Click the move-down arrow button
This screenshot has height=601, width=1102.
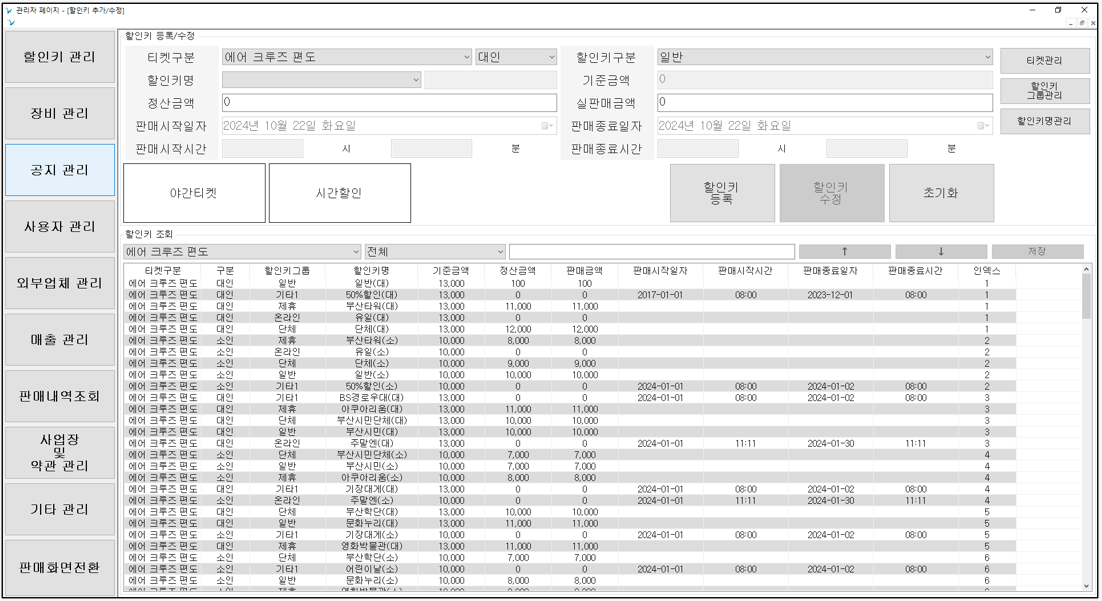point(940,252)
